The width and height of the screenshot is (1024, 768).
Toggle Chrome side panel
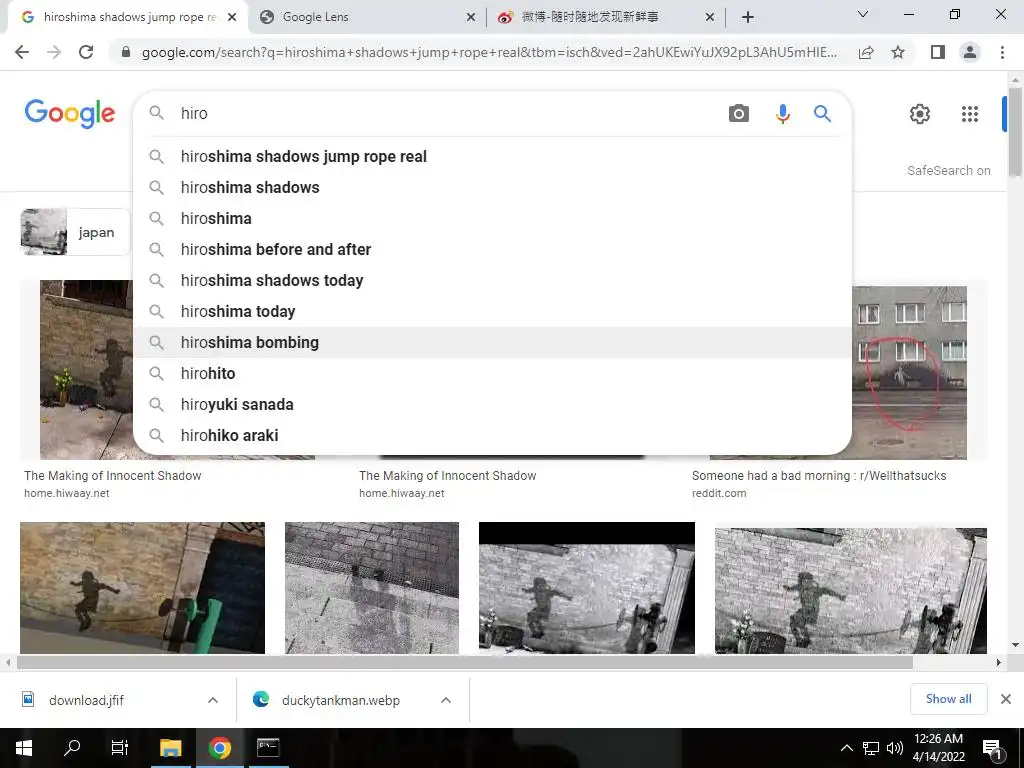click(x=938, y=52)
